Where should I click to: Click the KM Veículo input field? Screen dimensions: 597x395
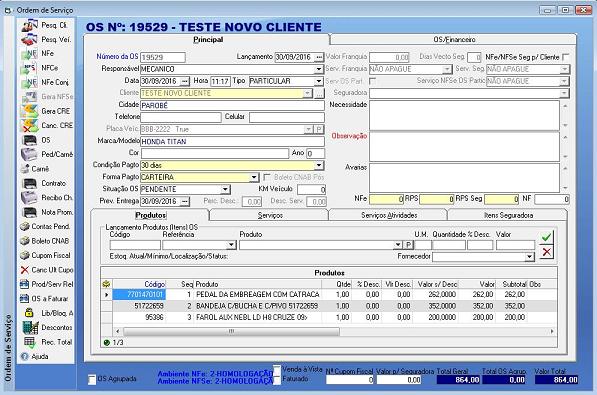(x=311, y=190)
